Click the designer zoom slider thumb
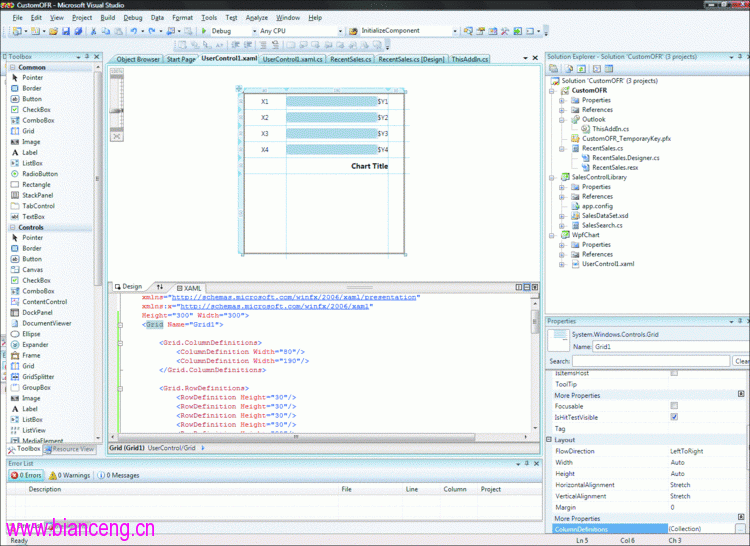Screen dimensions: 750x546 (117, 111)
